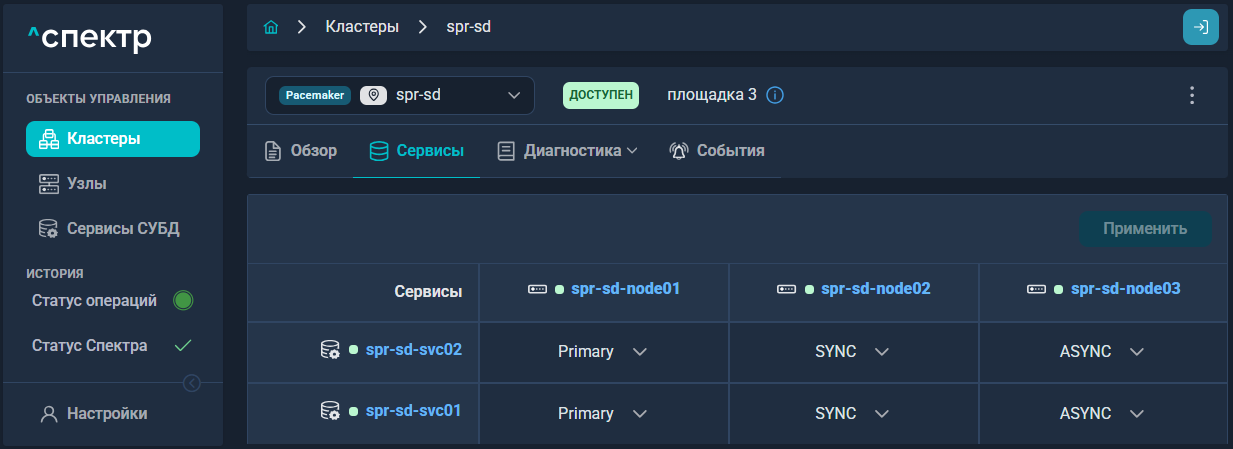Click the Применить button
1233x449 pixels.
[1145, 229]
